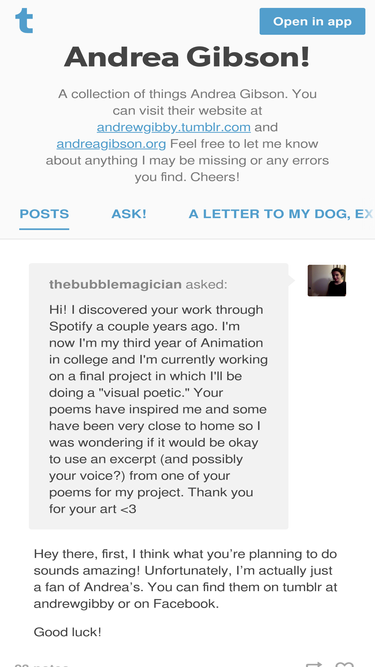The height and width of the screenshot is (667, 375).
Task: Open the A LETTER TO MY DOG tab
Action: point(281,214)
